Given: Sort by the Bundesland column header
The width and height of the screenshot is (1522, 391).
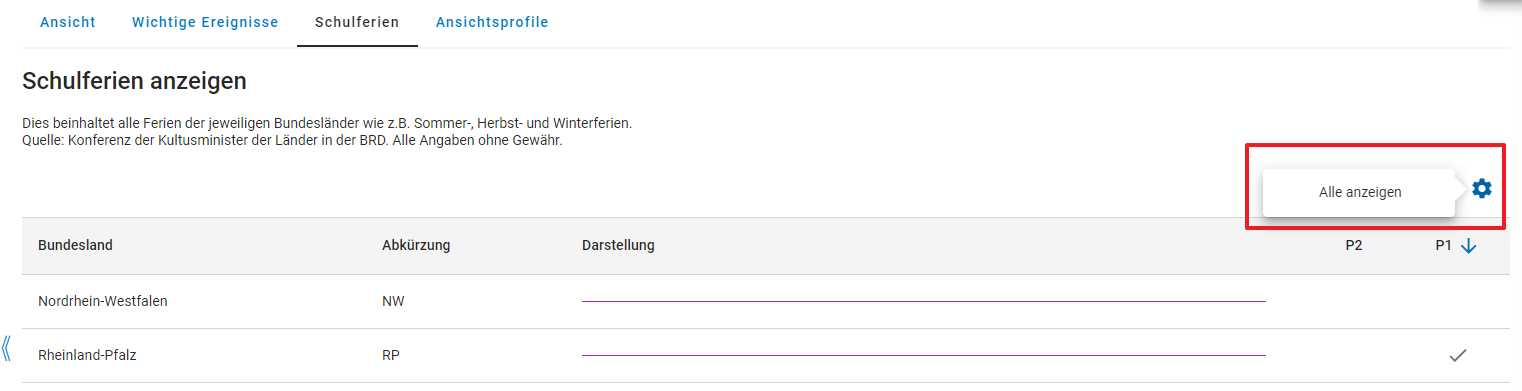Looking at the screenshot, I should point(75,246).
